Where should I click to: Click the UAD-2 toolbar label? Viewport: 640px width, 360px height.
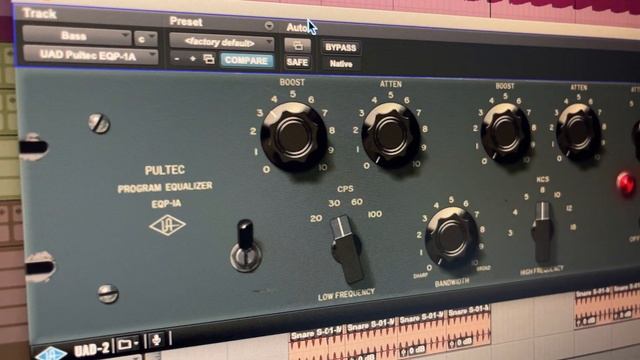coord(92,349)
